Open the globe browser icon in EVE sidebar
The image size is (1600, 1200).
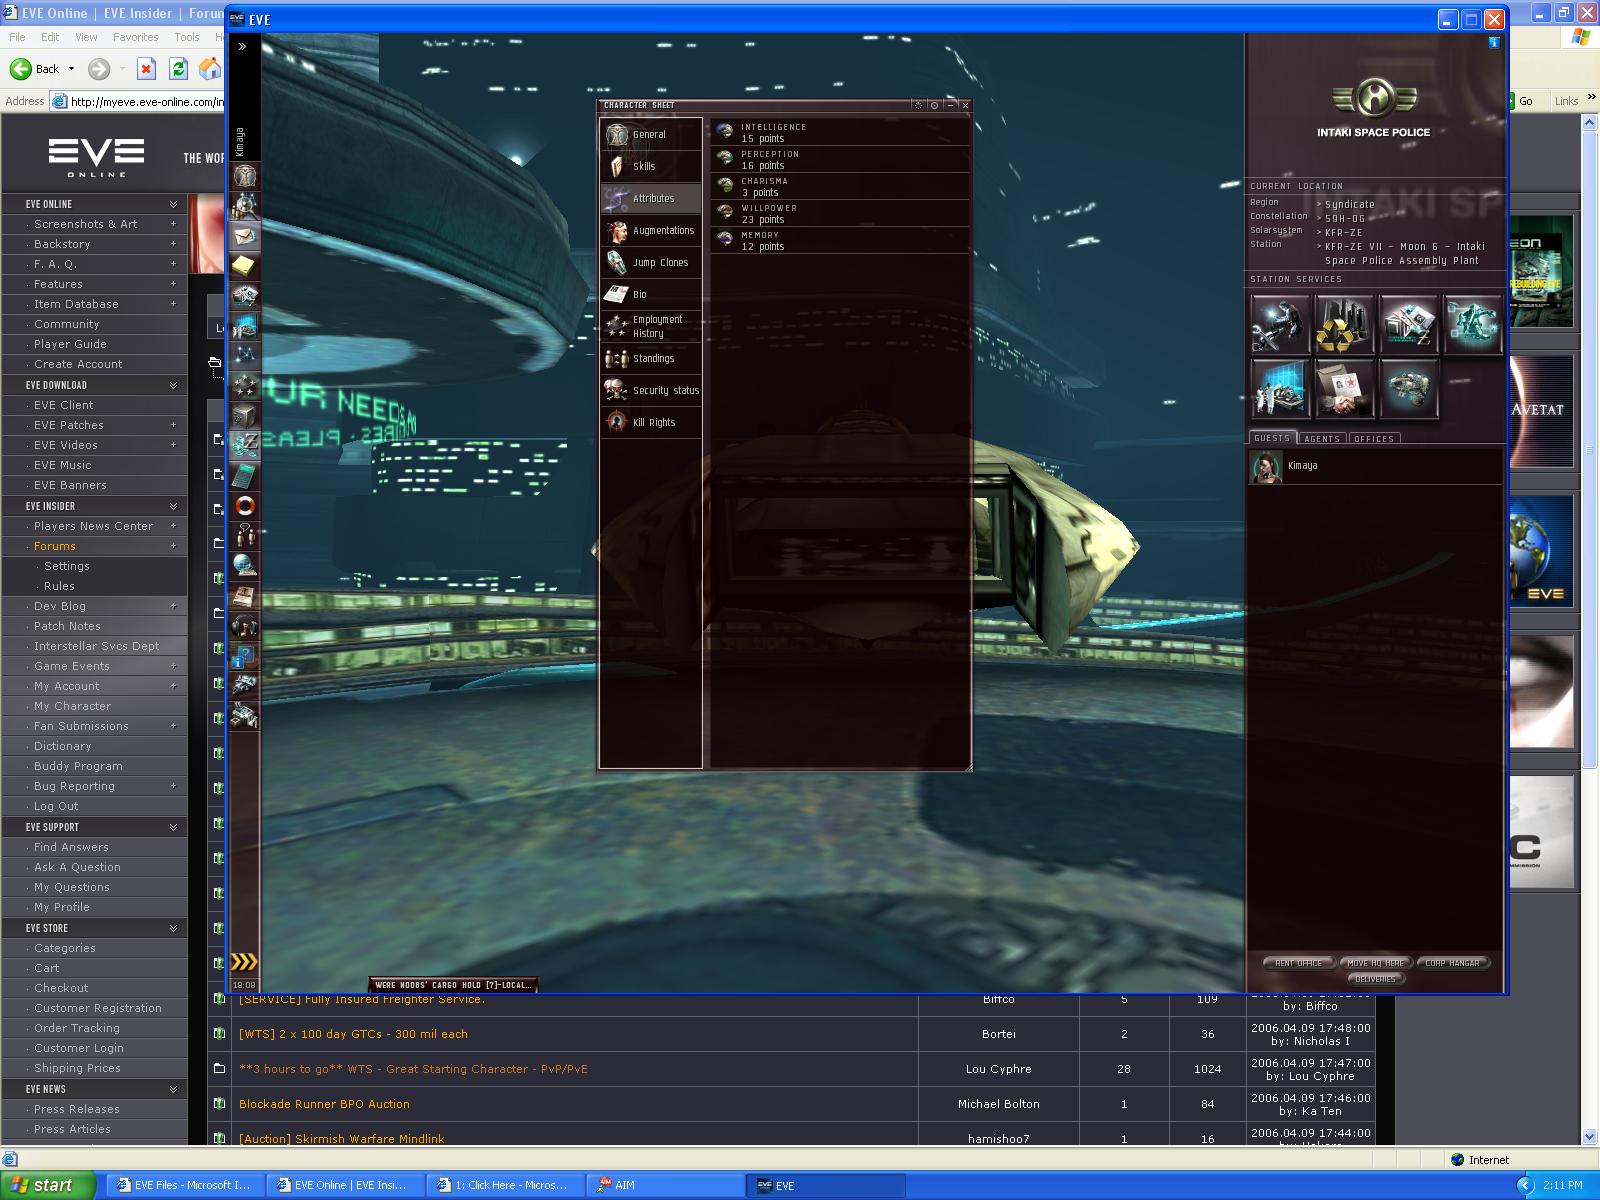245,566
